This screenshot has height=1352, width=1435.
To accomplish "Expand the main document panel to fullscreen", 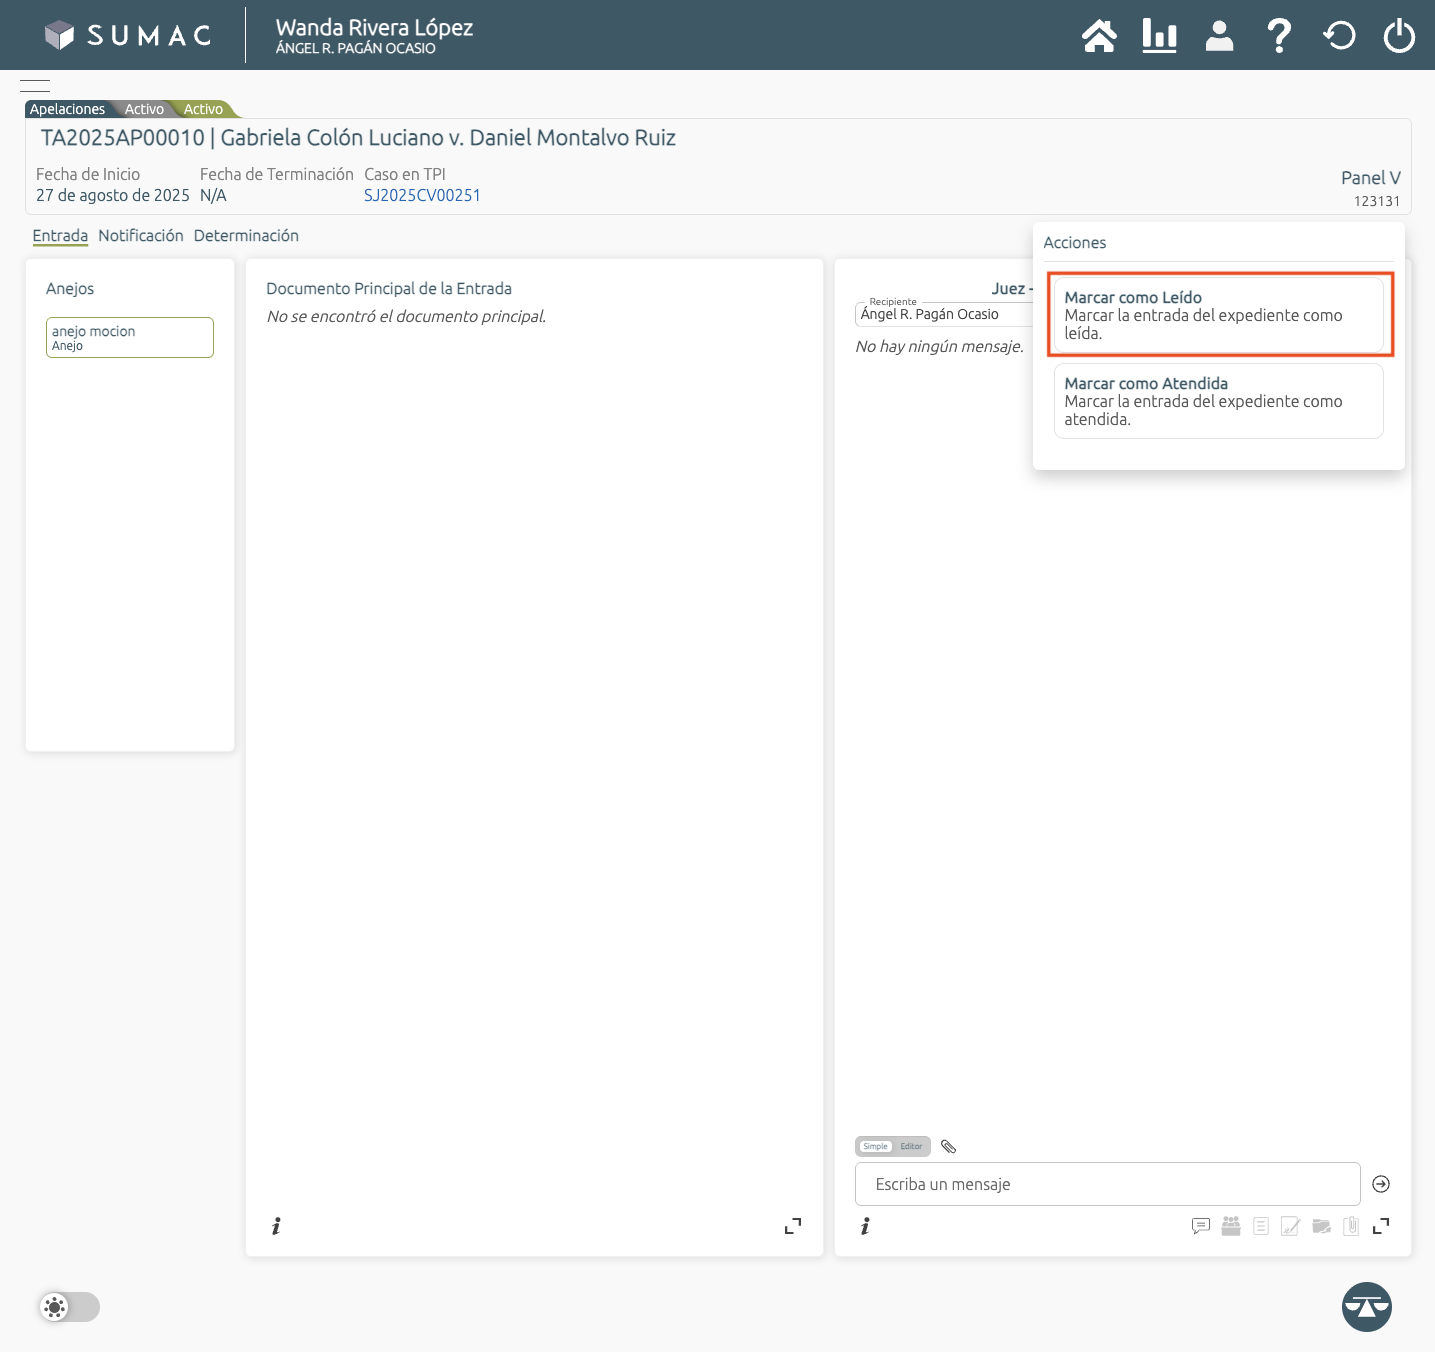I will (793, 1226).
